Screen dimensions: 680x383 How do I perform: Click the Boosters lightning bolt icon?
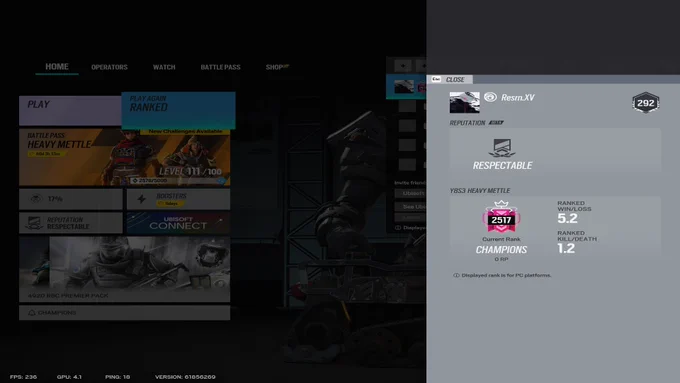click(141, 199)
